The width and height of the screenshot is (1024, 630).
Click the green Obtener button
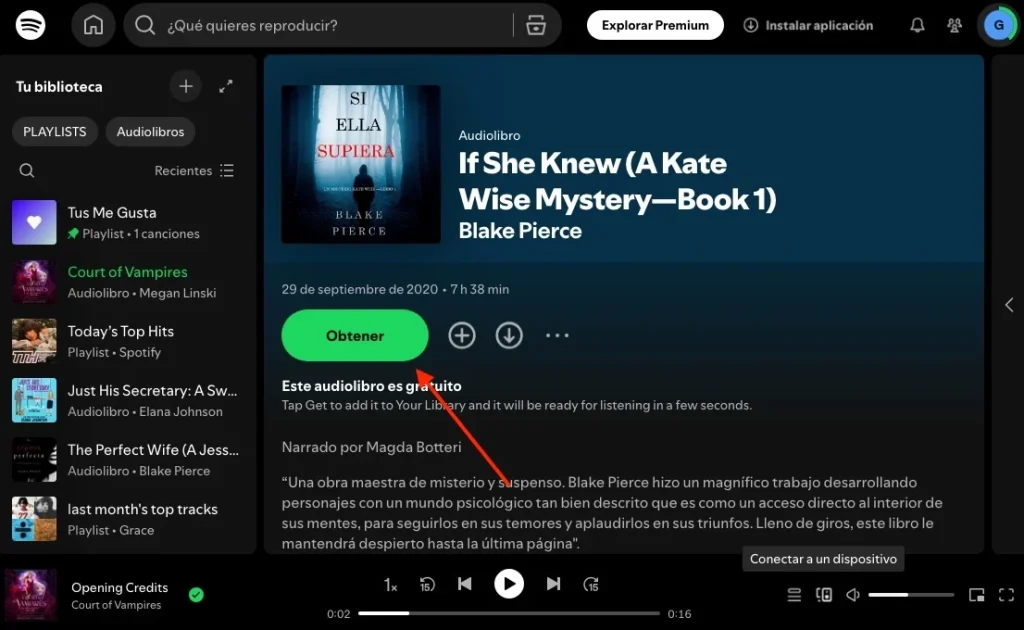tap(355, 336)
